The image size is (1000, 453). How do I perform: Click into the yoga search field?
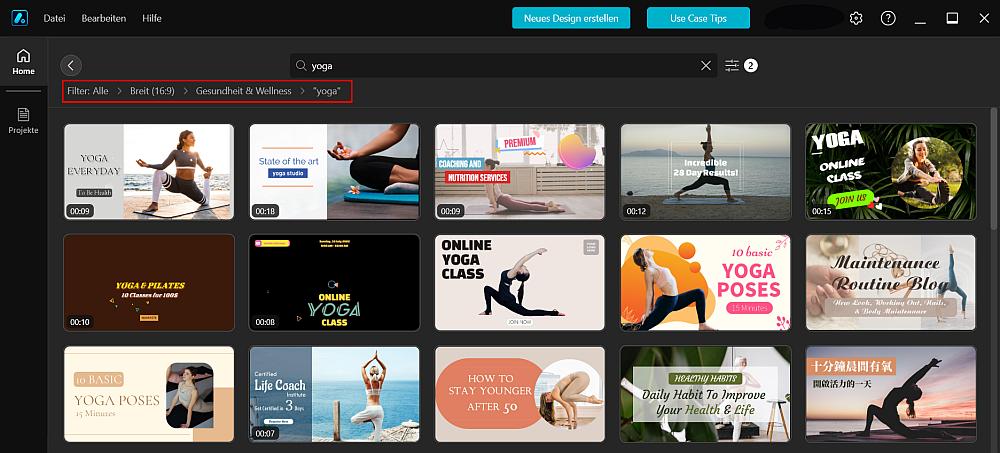504,65
